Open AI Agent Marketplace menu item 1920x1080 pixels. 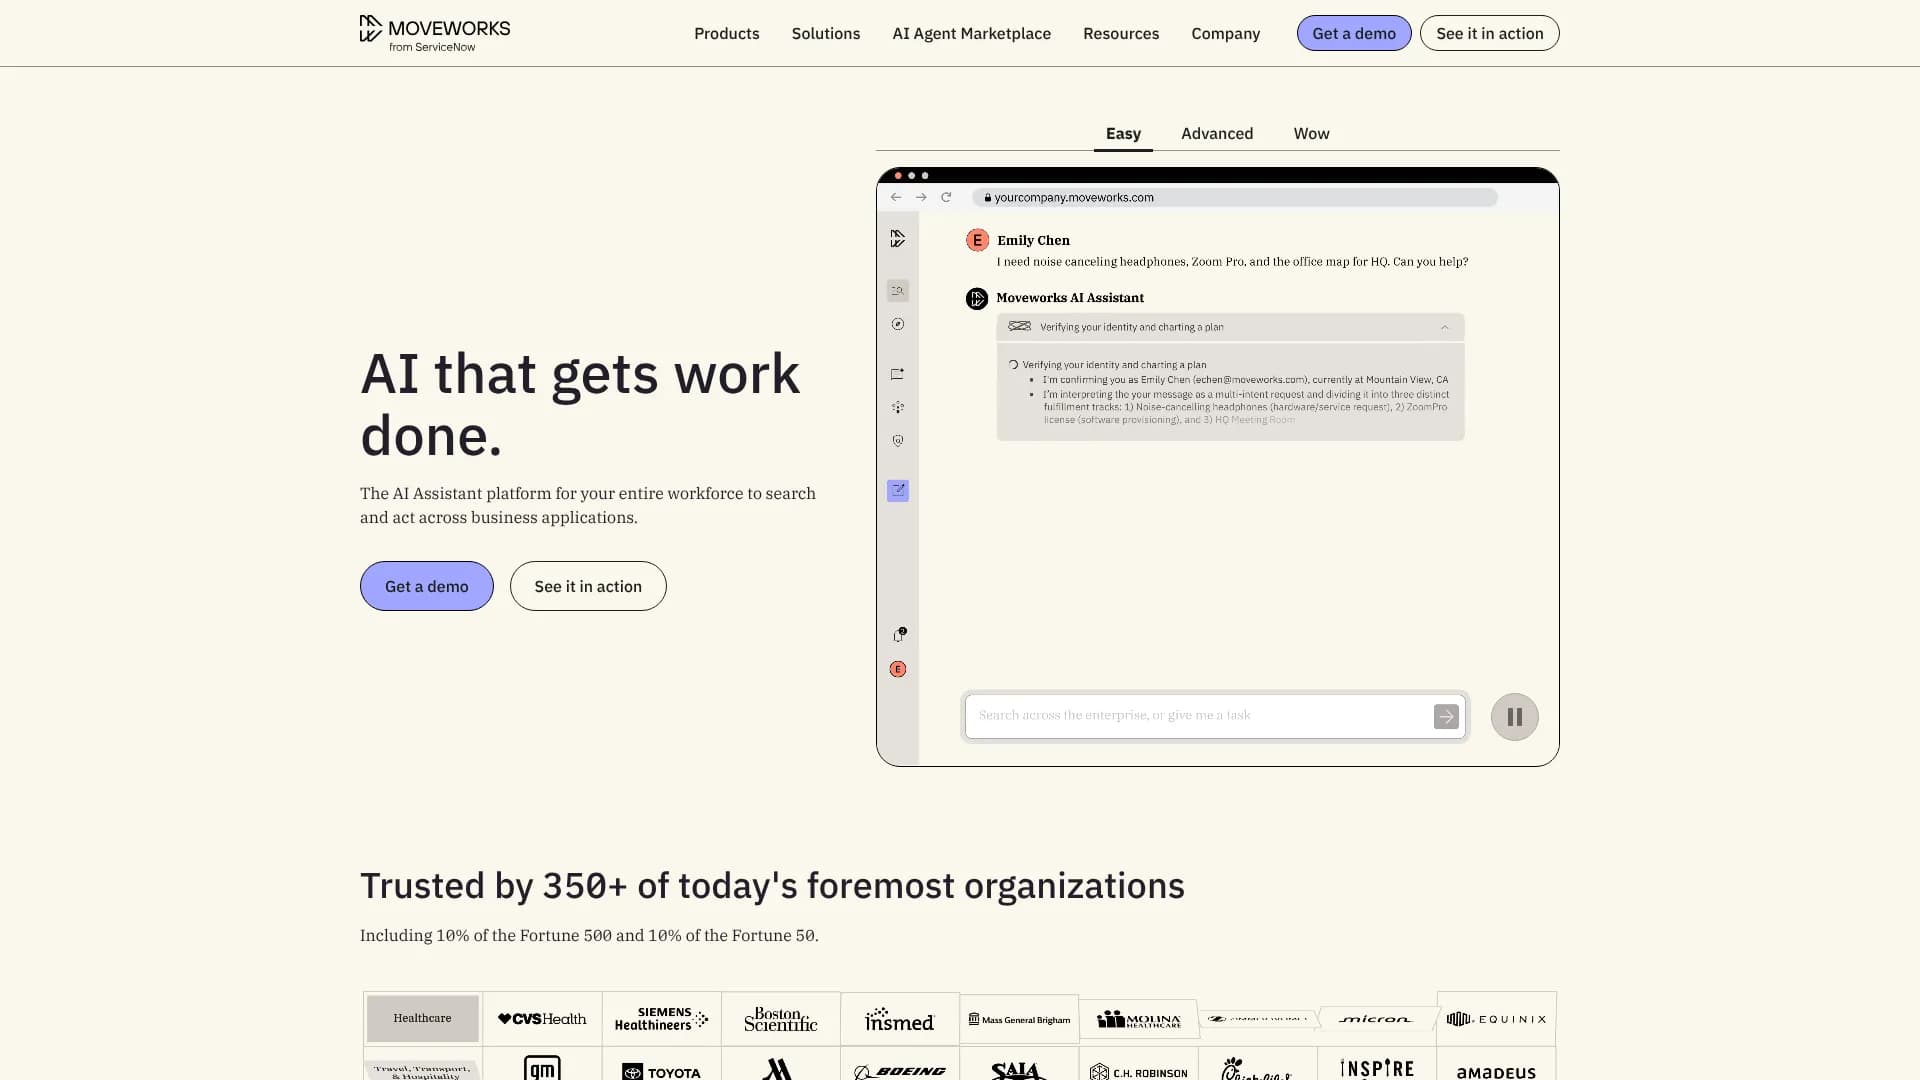click(x=972, y=33)
